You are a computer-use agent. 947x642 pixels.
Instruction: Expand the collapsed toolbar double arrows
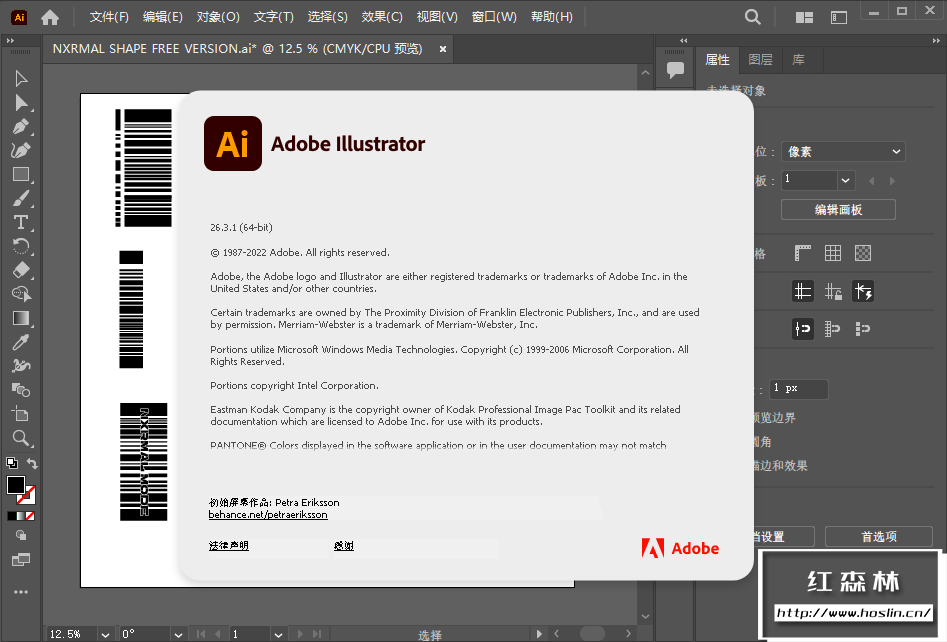(x=10, y=40)
